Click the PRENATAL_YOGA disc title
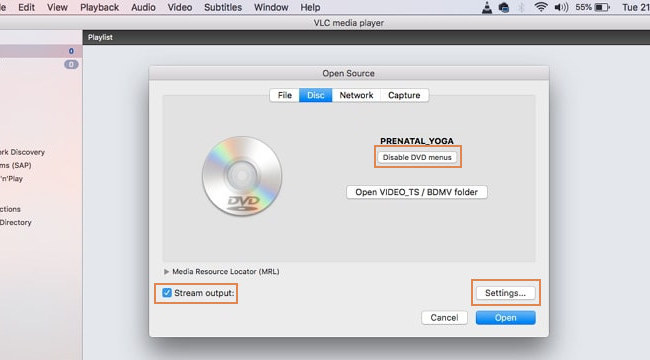 (417, 141)
